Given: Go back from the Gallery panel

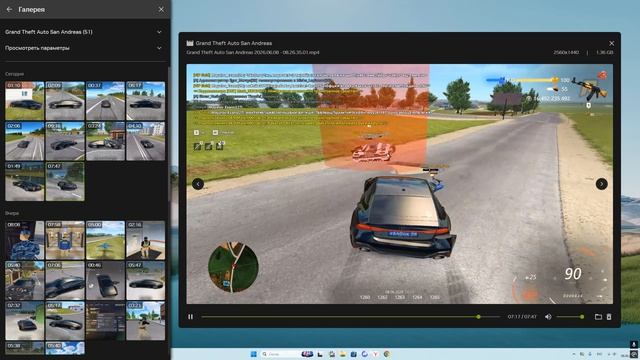Looking at the screenshot, I should (x=9, y=9).
